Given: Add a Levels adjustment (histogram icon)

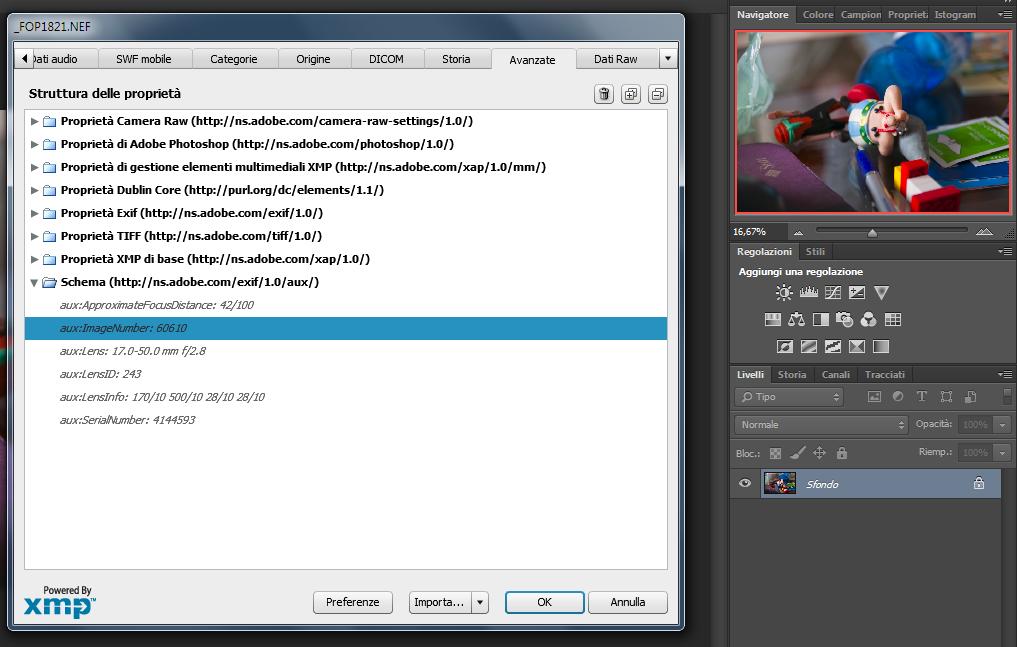Looking at the screenshot, I should tap(808, 292).
